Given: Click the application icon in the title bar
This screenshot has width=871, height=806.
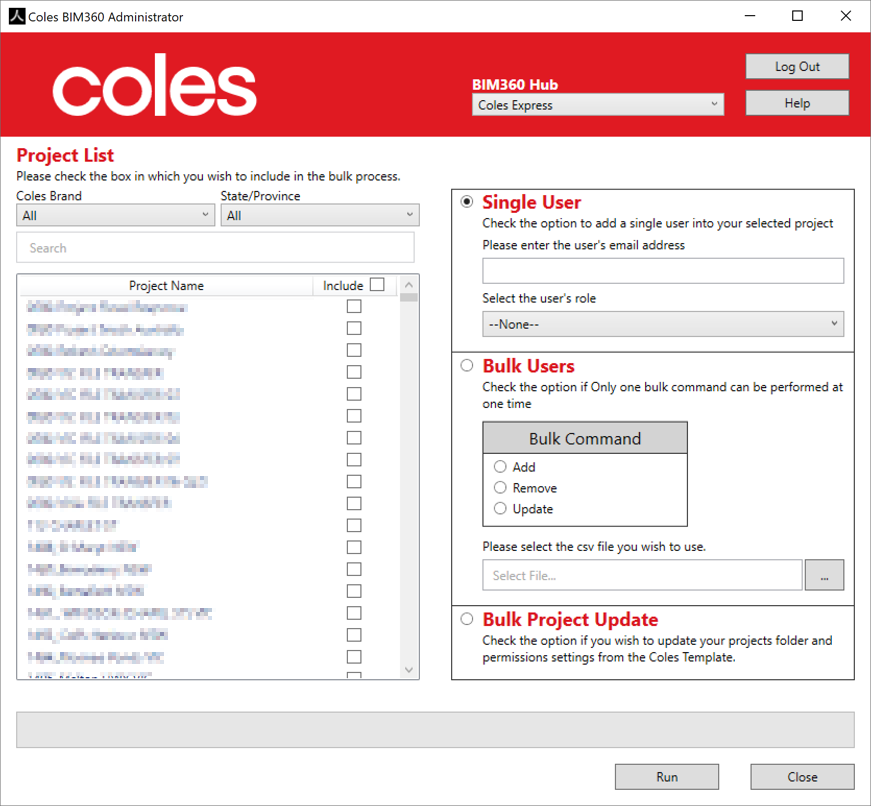Looking at the screenshot, I should [17, 17].
